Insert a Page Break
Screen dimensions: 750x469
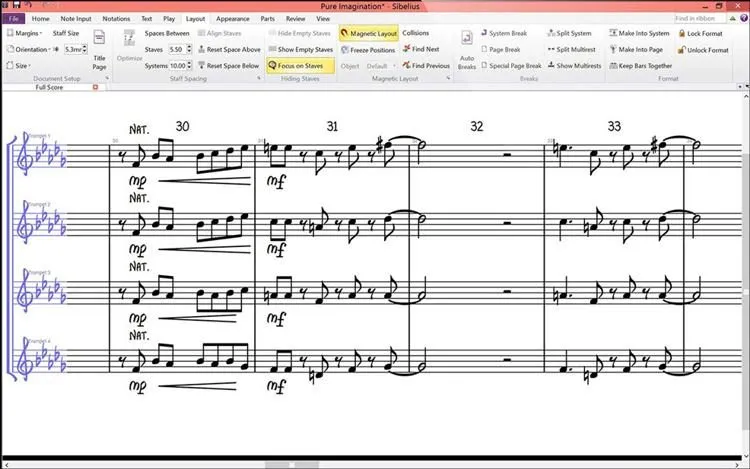pos(500,49)
